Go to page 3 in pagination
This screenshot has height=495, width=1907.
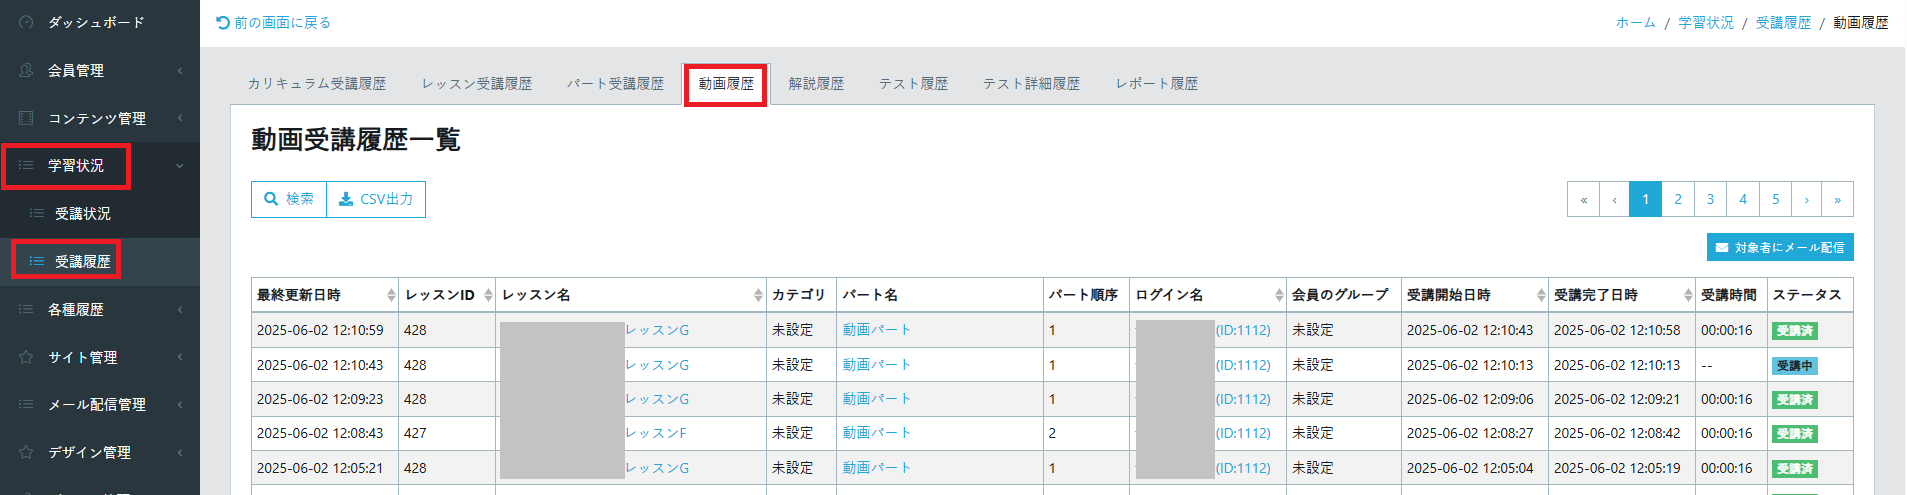pyautogui.click(x=1710, y=199)
